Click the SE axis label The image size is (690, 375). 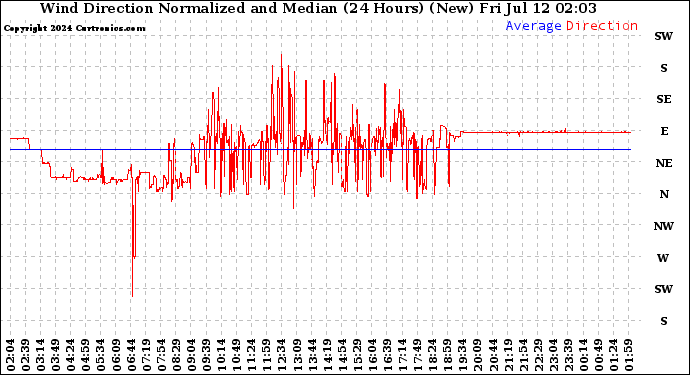(x=664, y=99)
